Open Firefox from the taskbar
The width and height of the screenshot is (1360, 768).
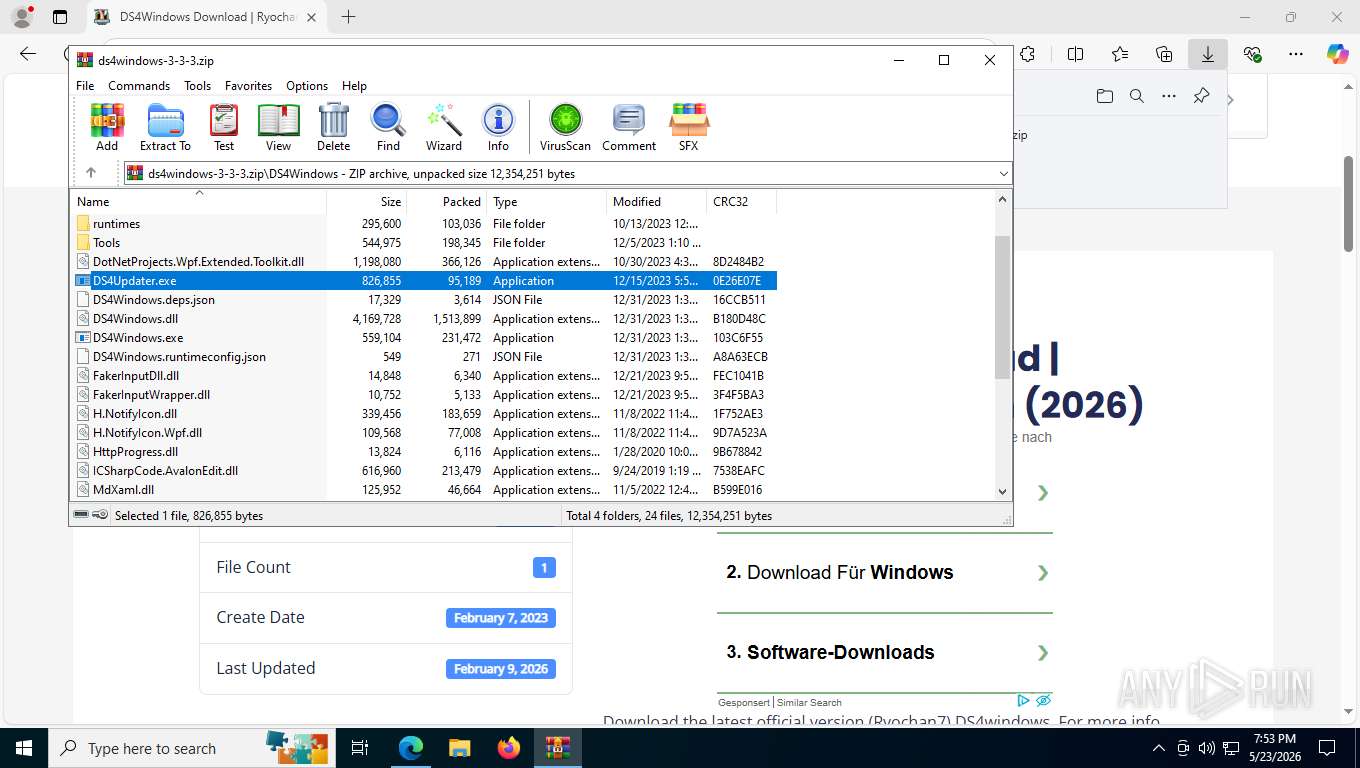pos(509,748)
